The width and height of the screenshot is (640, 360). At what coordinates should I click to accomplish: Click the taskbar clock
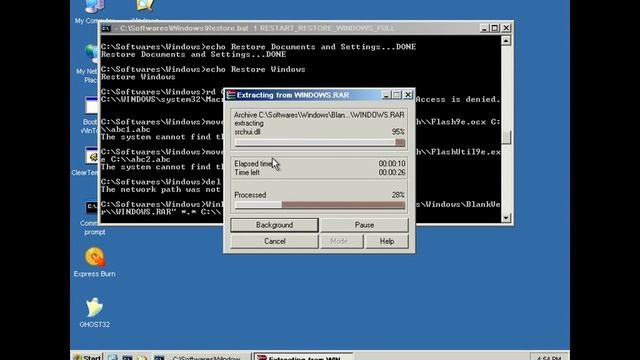pyautogui.click(x=549, y=357)
